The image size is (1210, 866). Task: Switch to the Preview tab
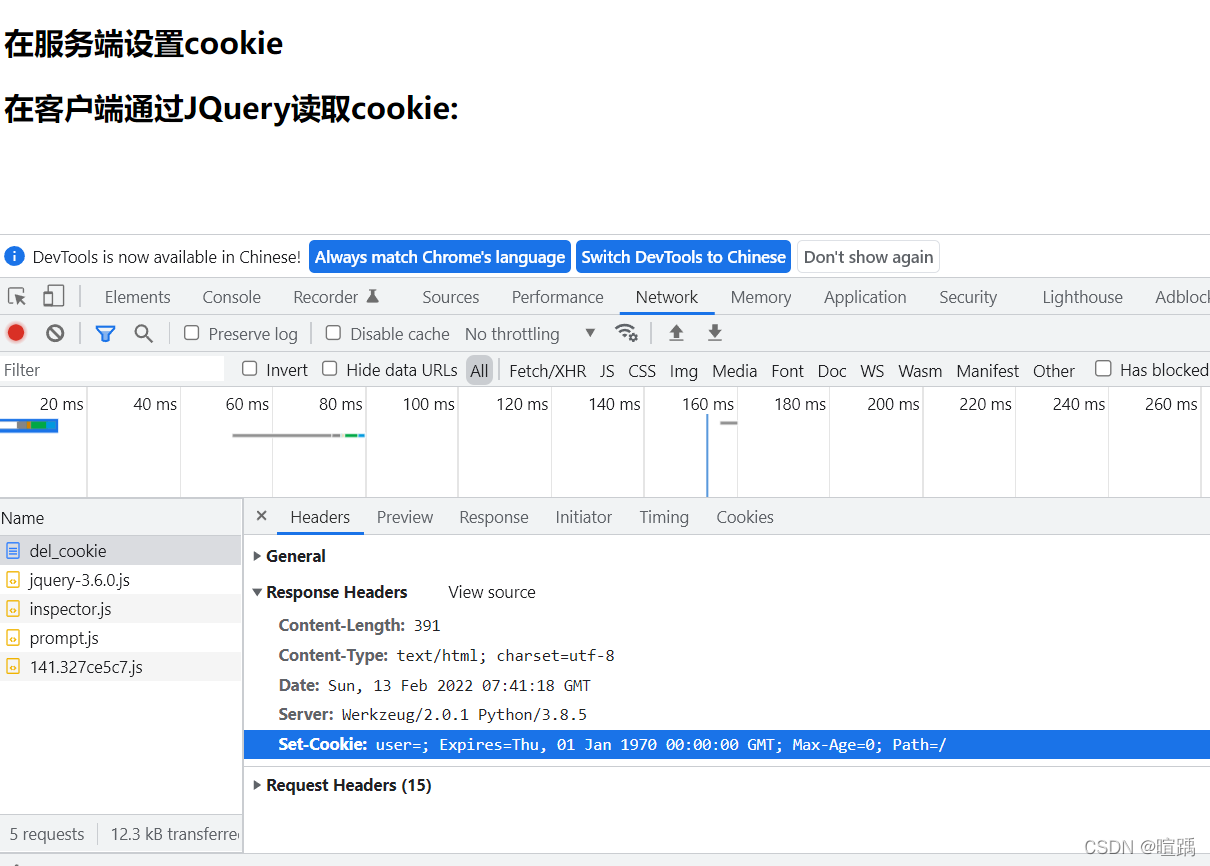(405, 517)
